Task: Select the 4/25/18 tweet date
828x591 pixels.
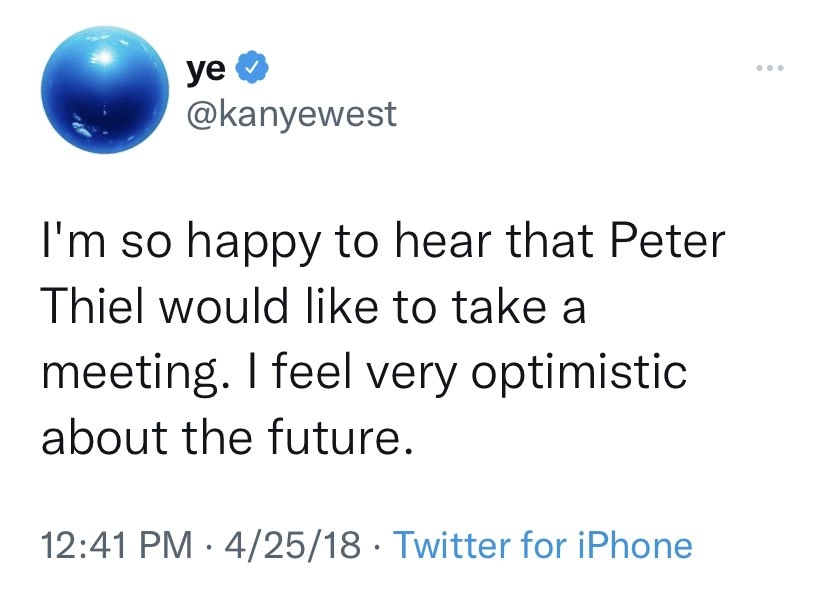Action: pos(293,545)
